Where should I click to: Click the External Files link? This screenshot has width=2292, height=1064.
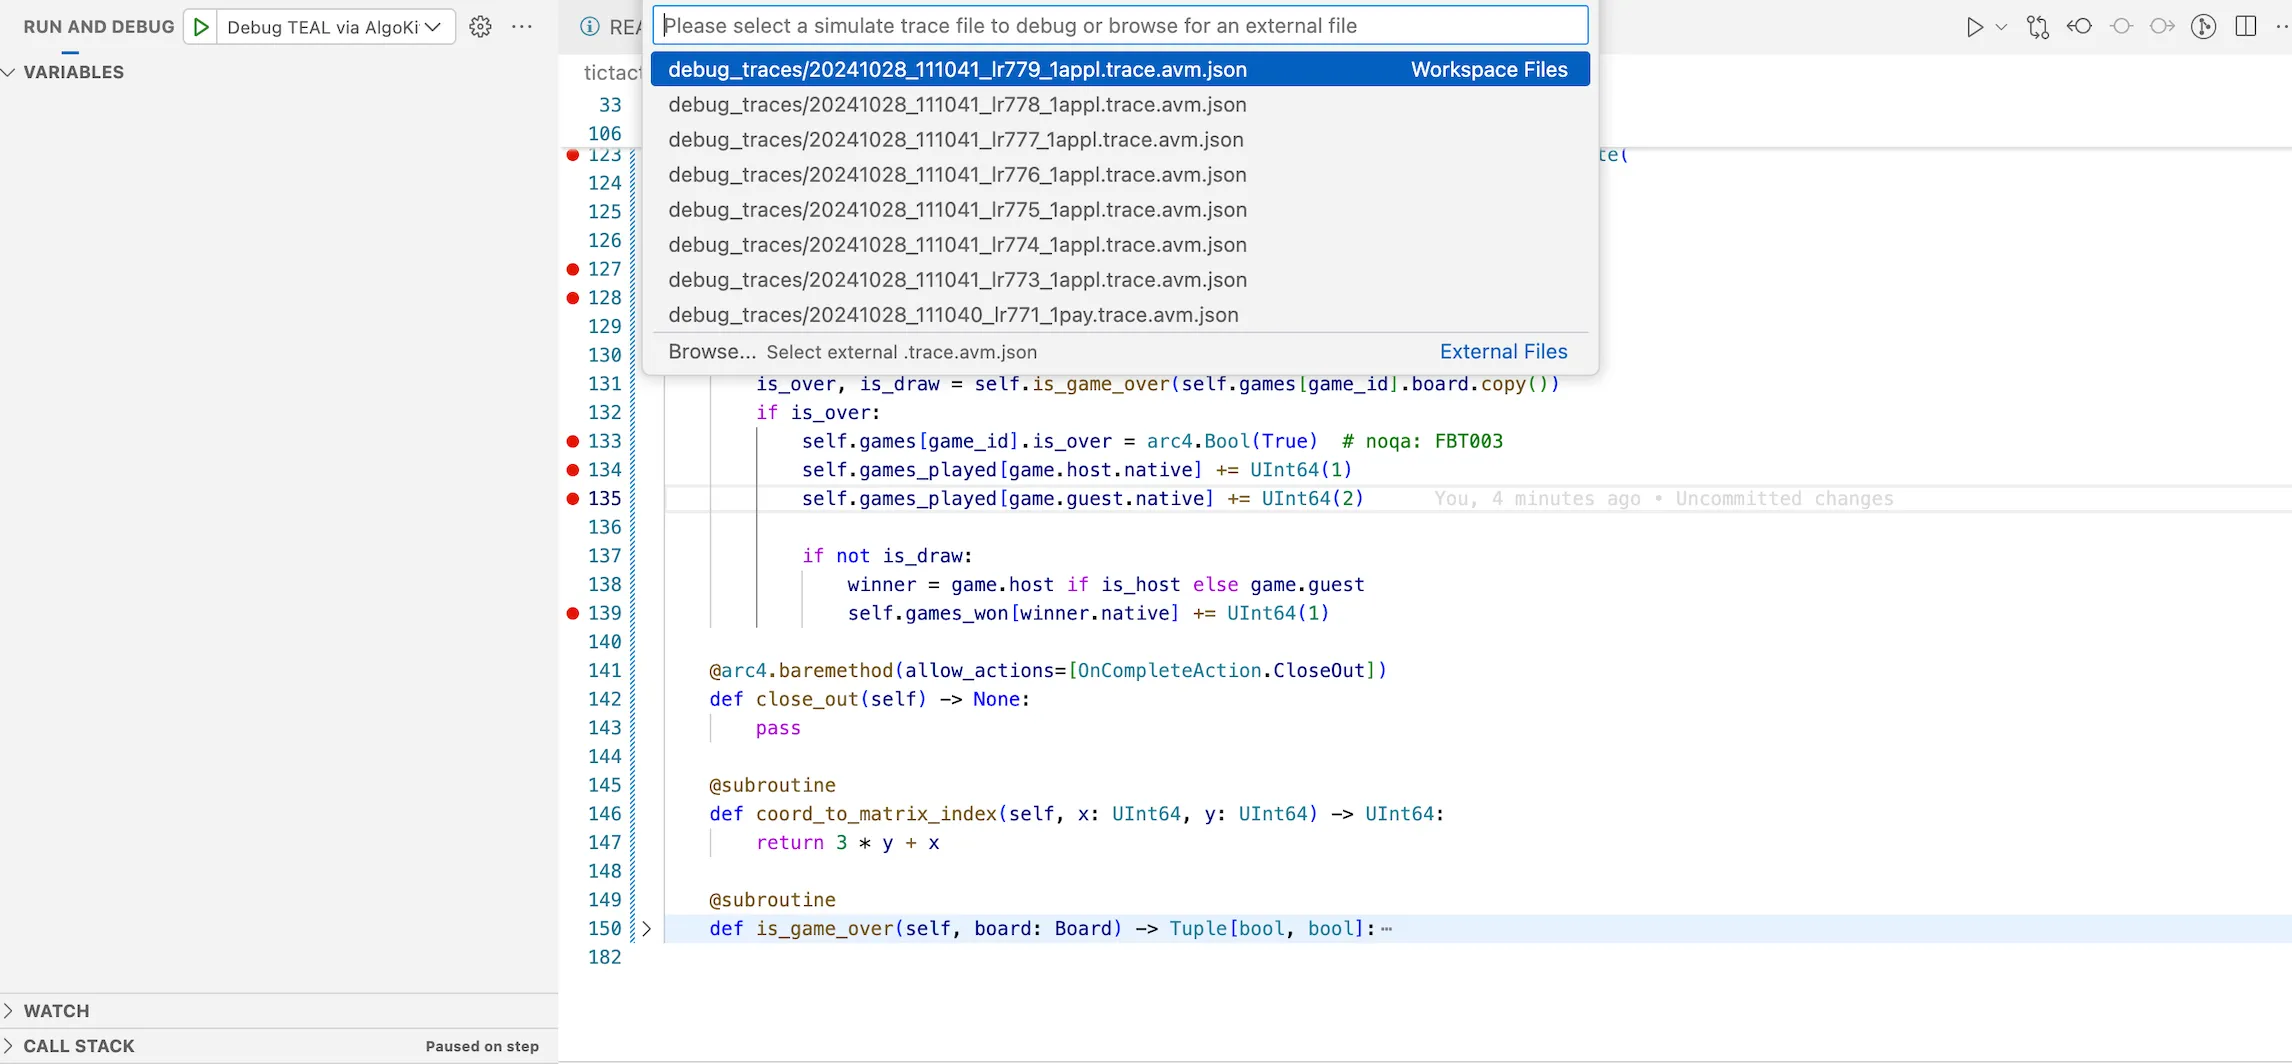[x=1503, y=351]
